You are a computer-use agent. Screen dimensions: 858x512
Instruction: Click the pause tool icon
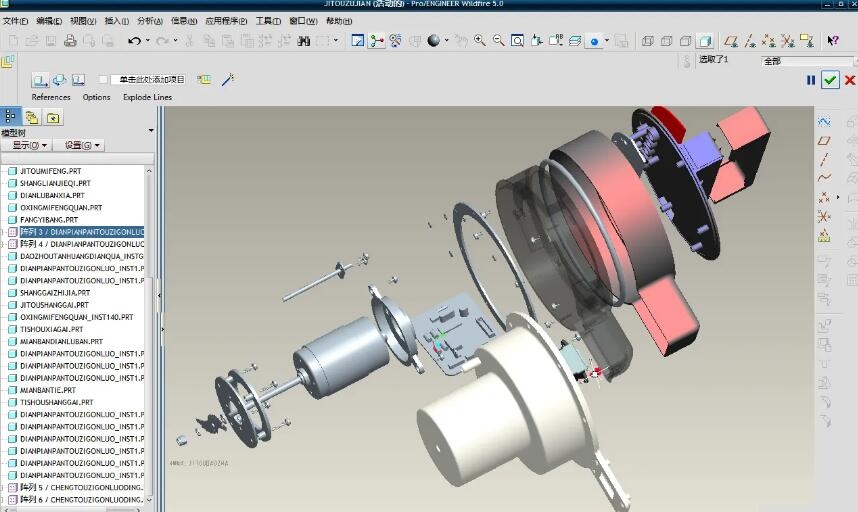pyautogui.click(x=811, y=80)
